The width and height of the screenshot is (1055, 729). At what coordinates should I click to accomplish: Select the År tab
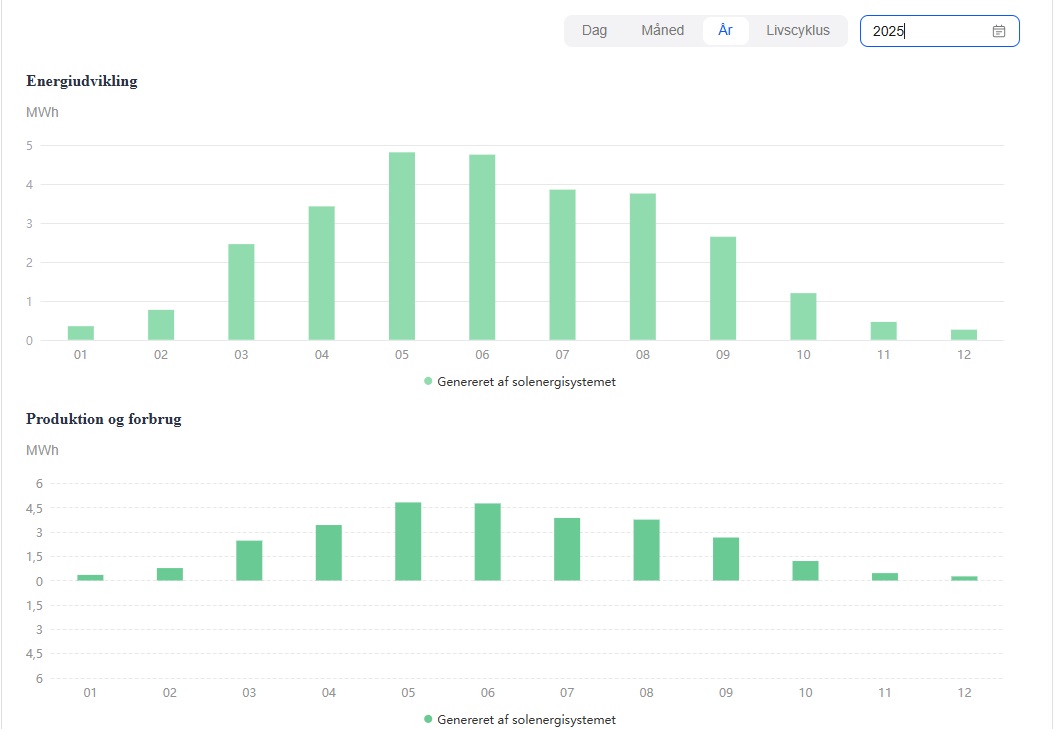pos(725,30)
